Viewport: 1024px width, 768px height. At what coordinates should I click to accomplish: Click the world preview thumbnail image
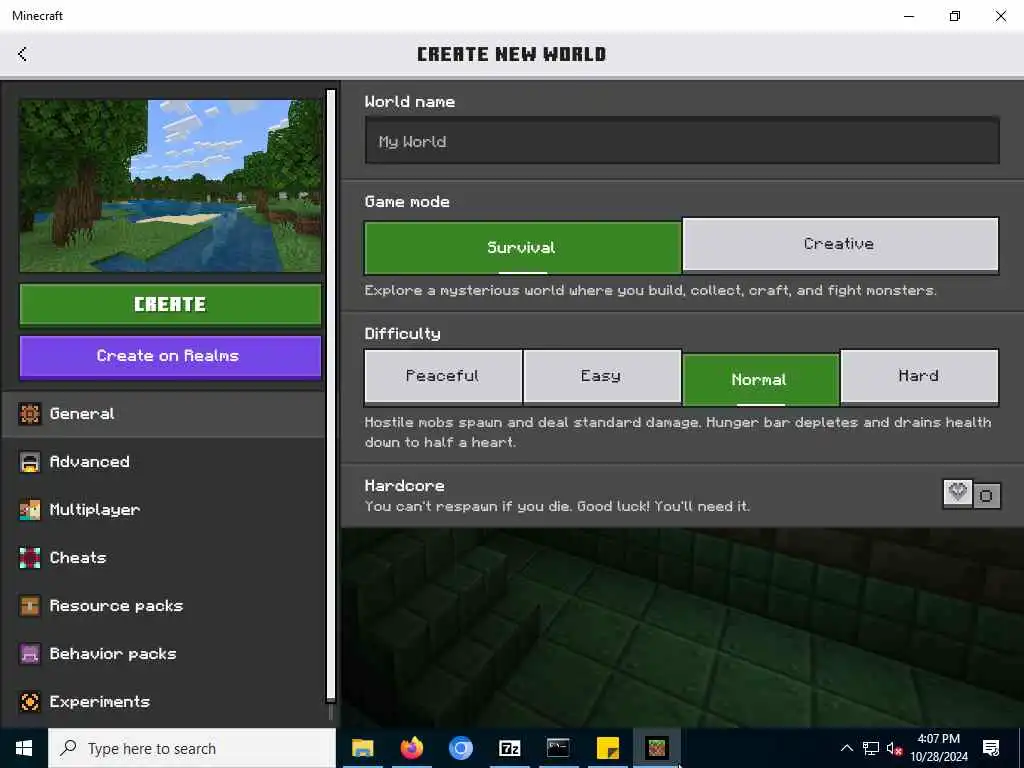tap(170, 185)
